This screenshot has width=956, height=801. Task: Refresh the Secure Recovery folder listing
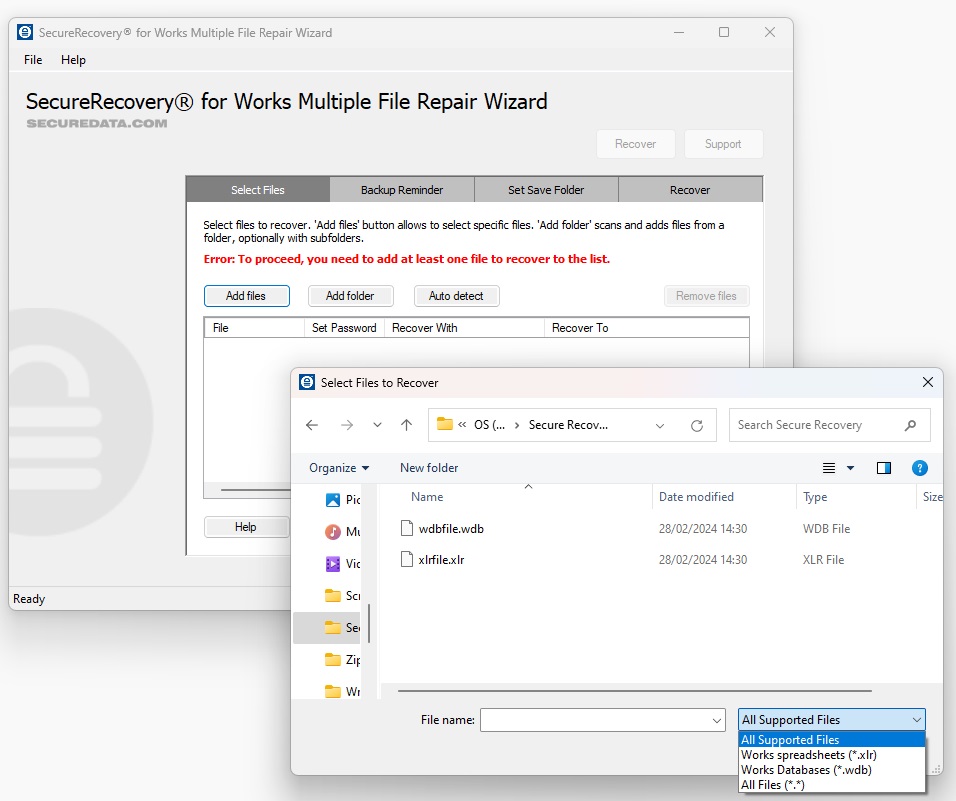coord(697,425)
